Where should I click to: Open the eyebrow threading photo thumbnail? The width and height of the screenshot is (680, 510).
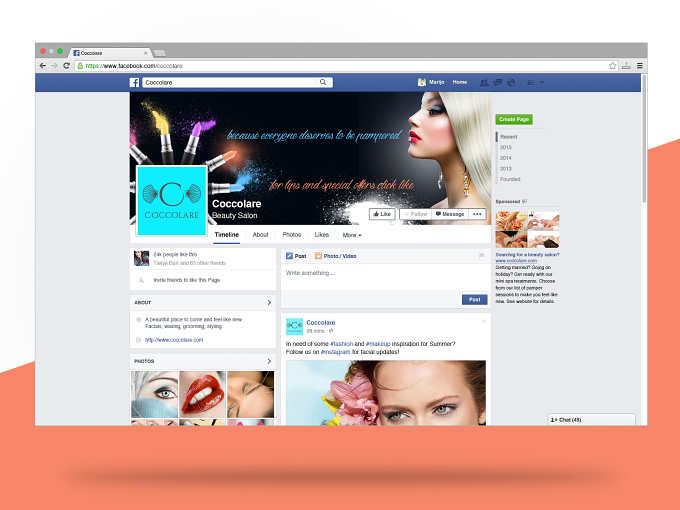click(251, 395)
